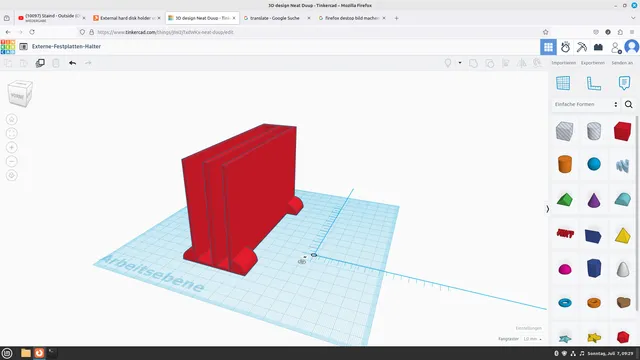Collapse the shapes panel with the chevron
Screen dimensions: 640x360
[x=547, y=209]
